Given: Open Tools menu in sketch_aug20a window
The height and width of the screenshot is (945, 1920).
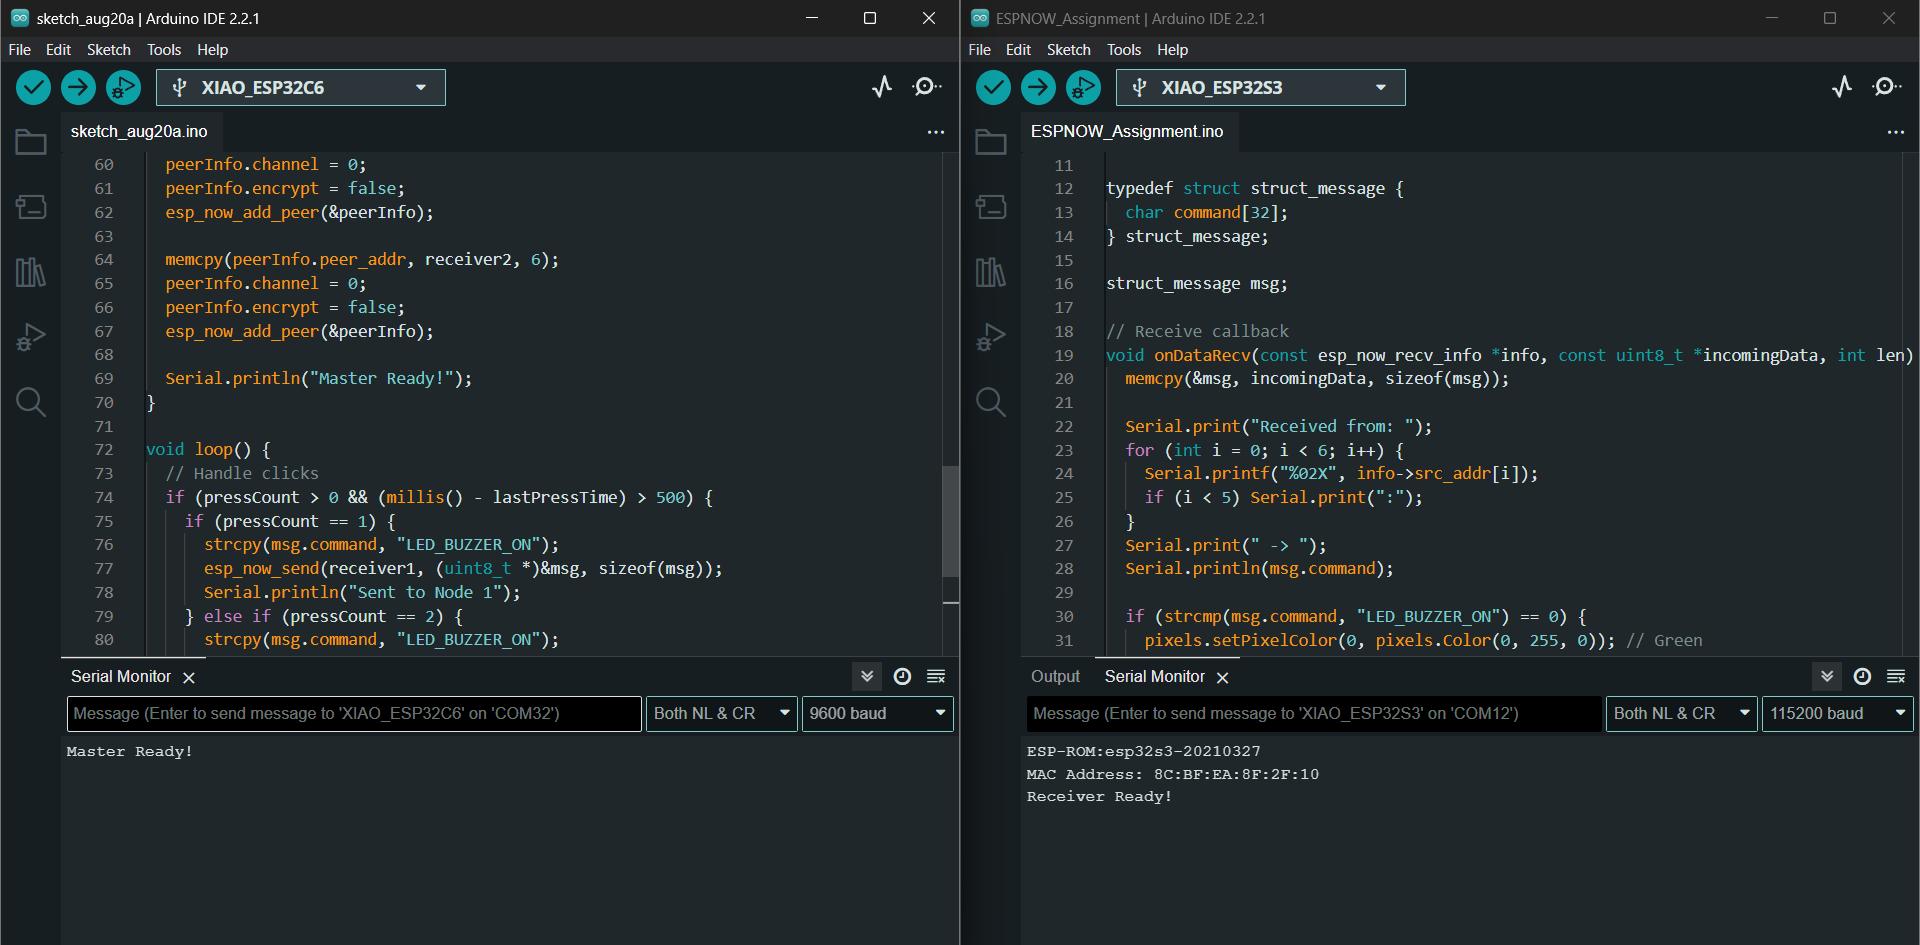Looking at the screenshot, I should [x=164, y=50].
